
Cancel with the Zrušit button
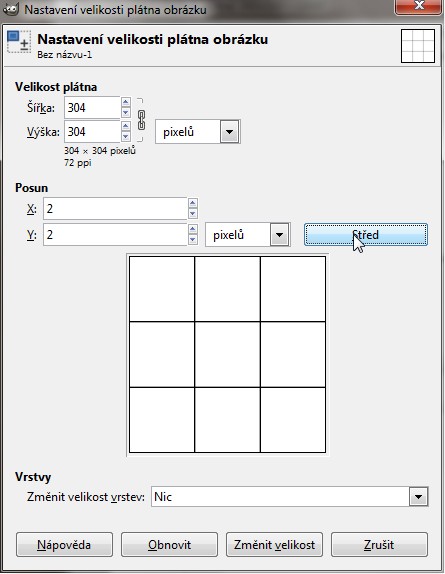(379, 545)
